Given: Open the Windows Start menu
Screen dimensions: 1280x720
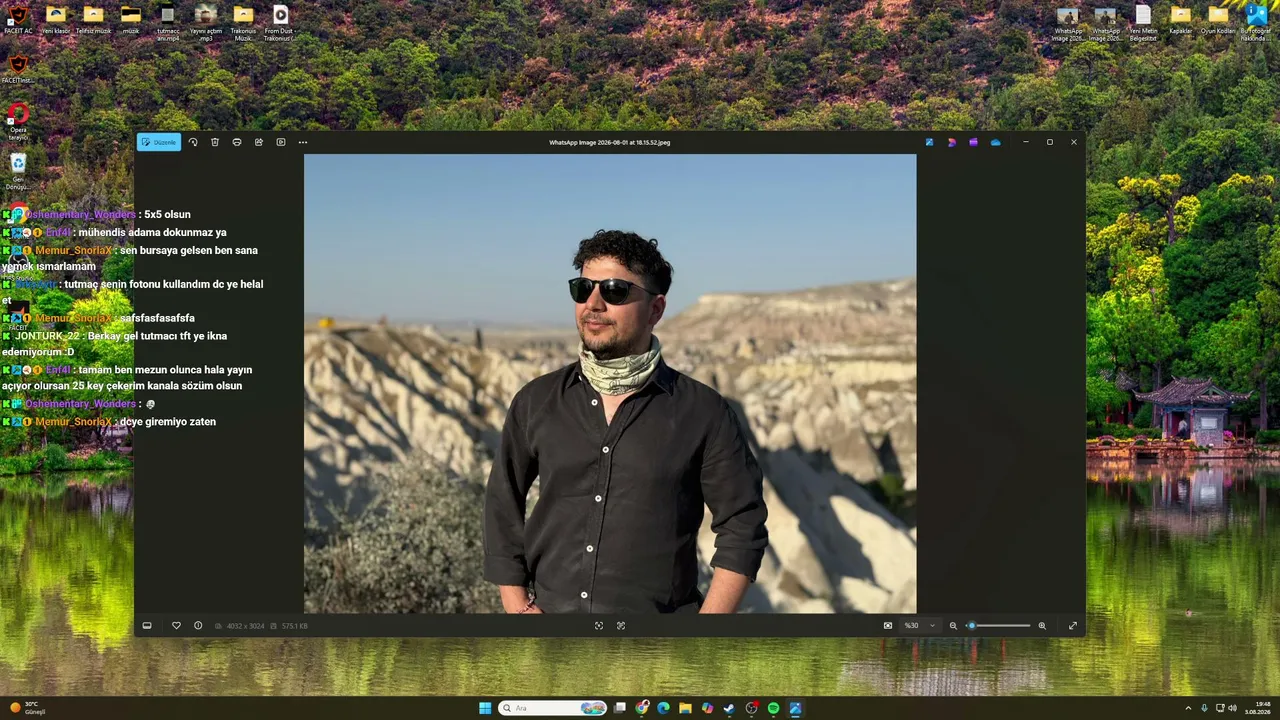Looking at the screenshot, I should [485, 708].
